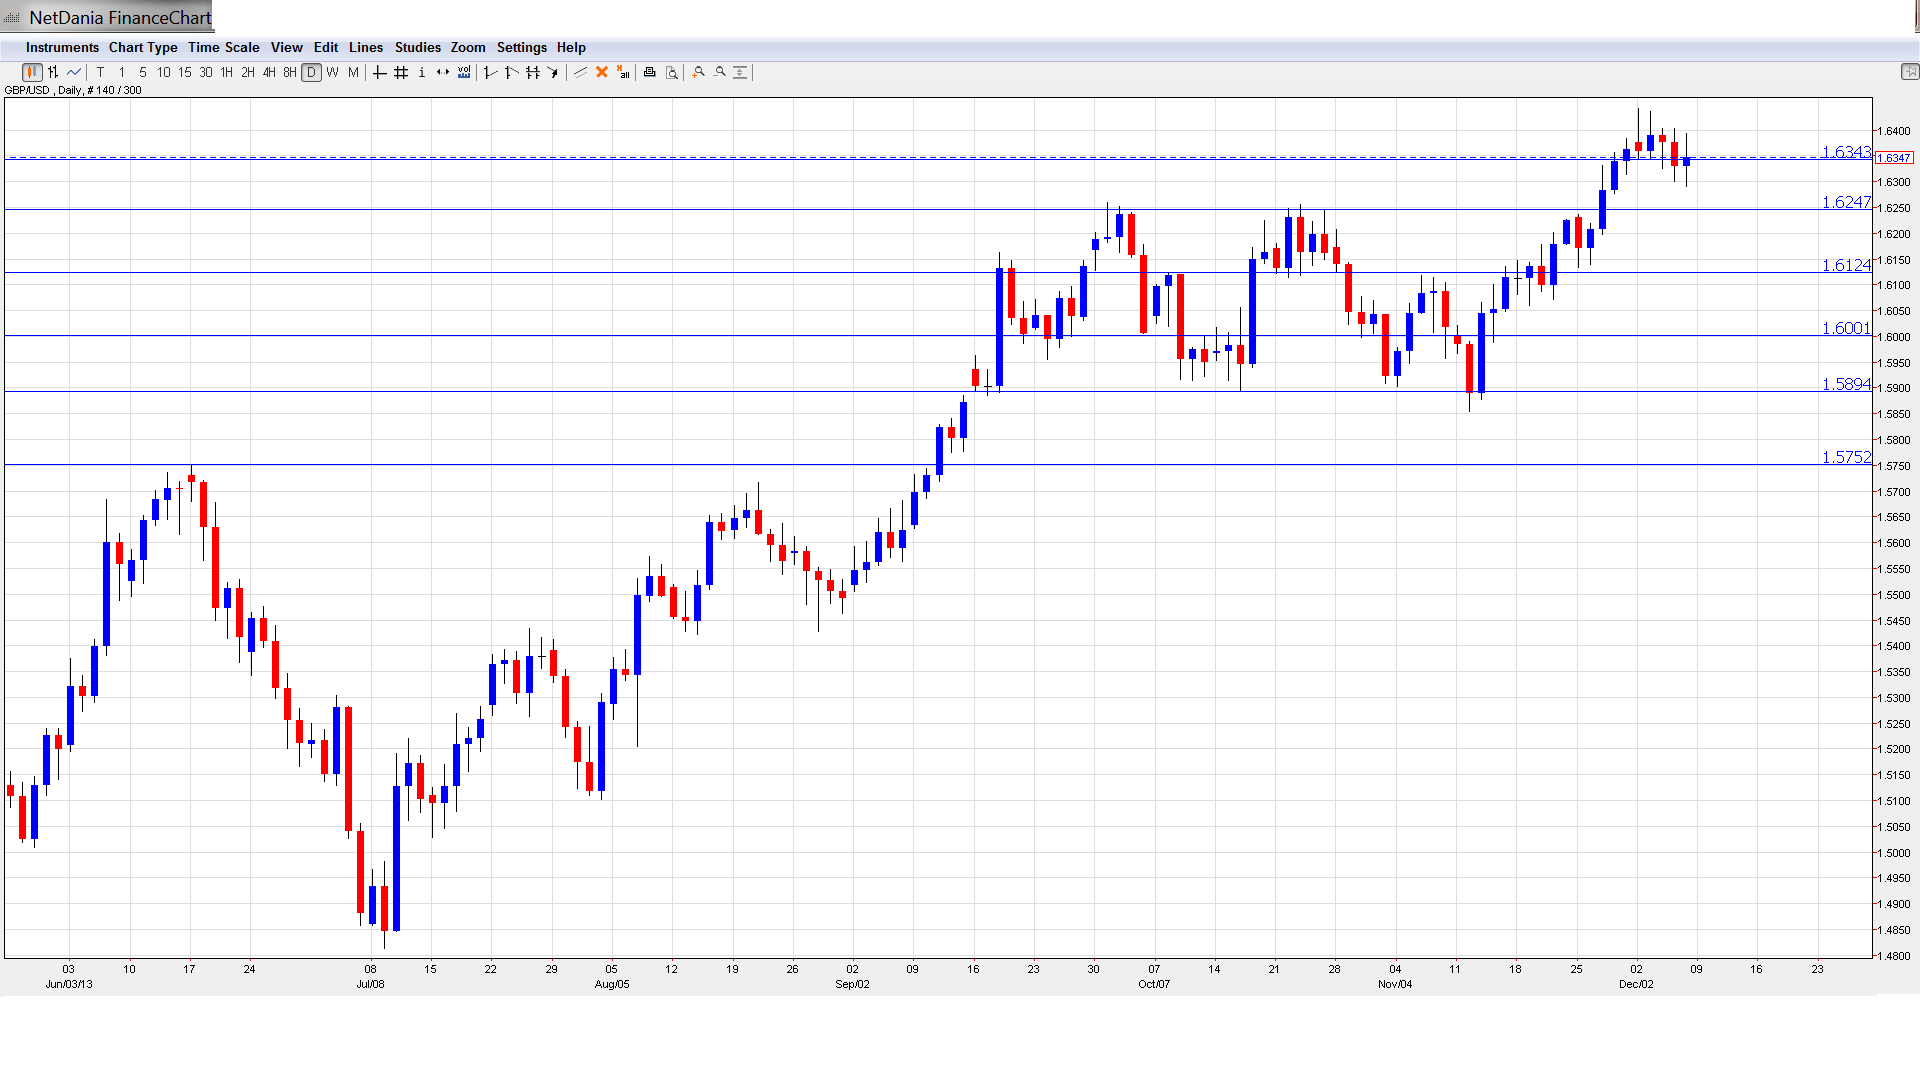
Task: Open the Lines menu
Action: 366,47
